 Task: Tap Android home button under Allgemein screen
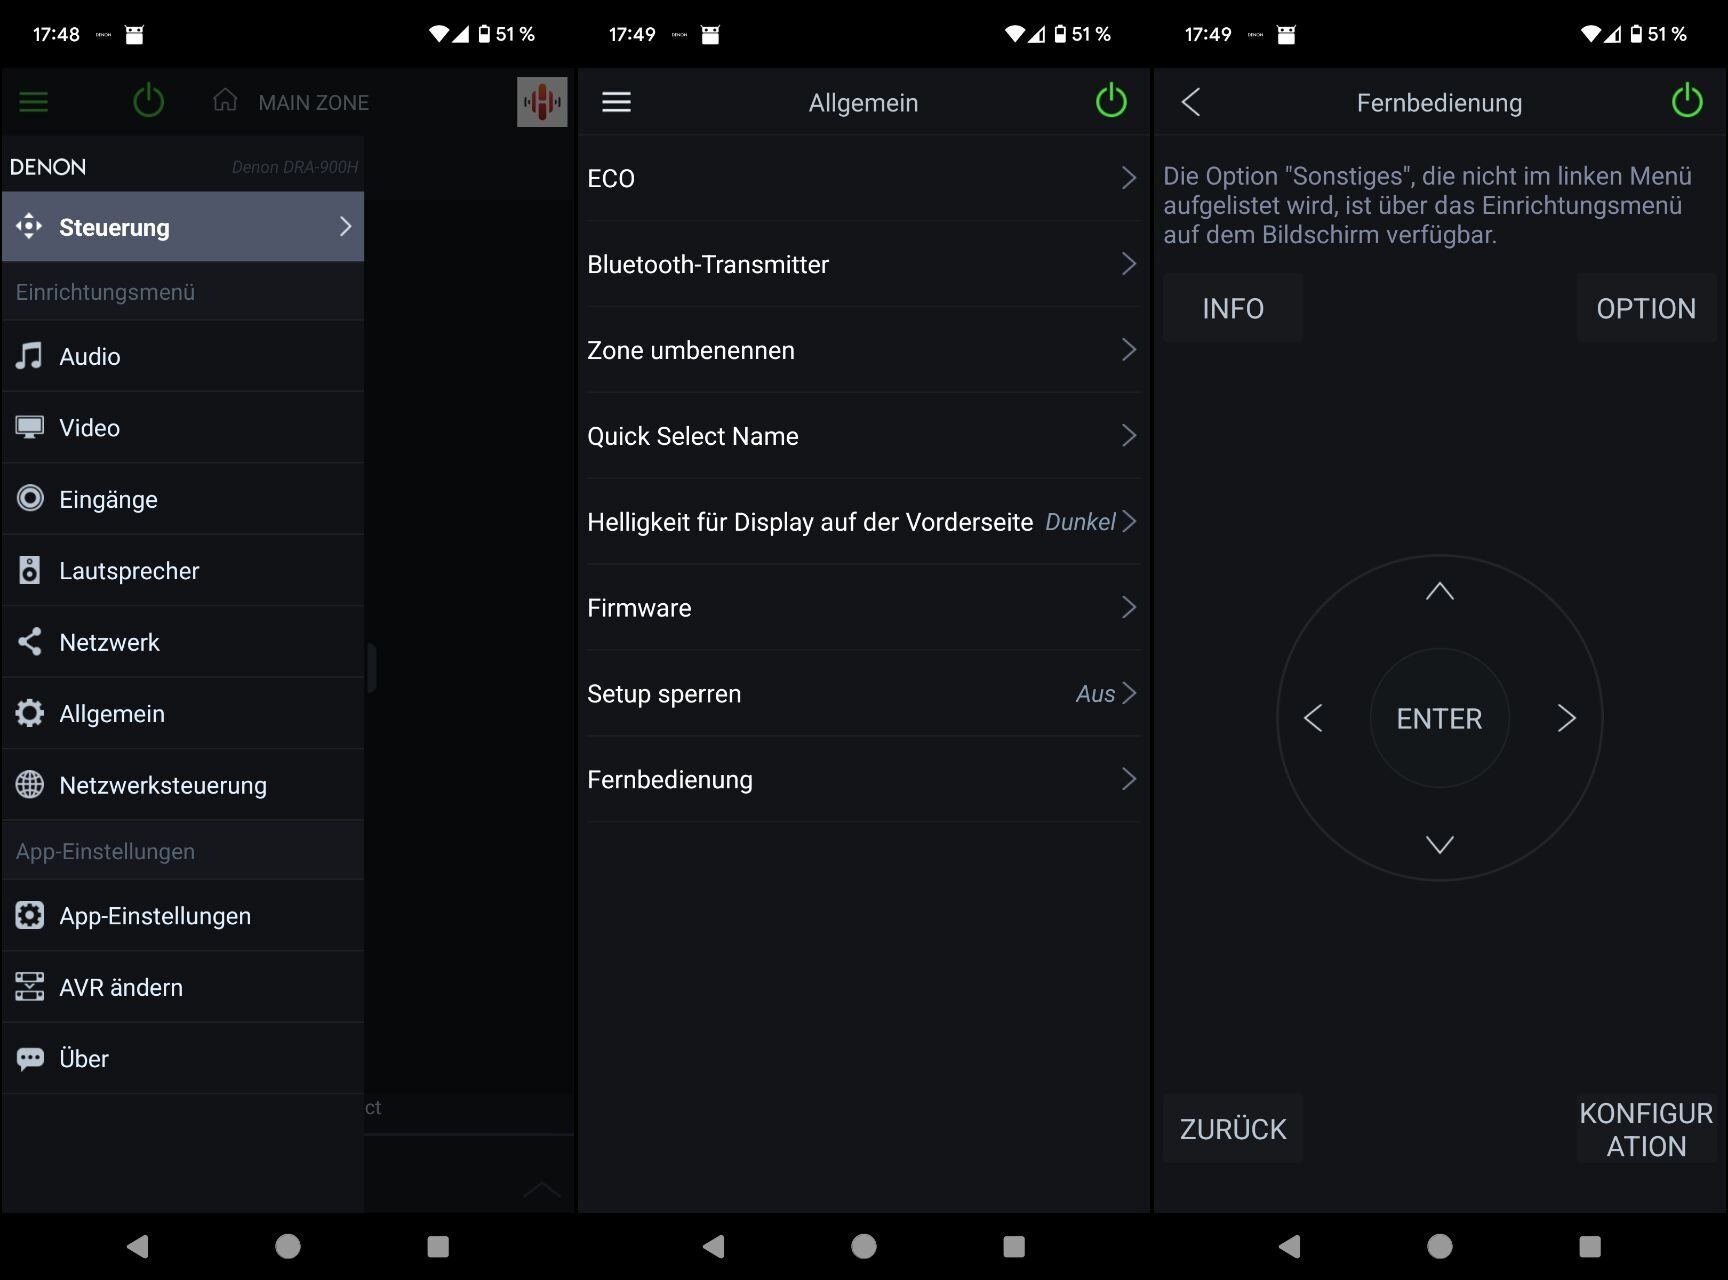coord(864,1246)
